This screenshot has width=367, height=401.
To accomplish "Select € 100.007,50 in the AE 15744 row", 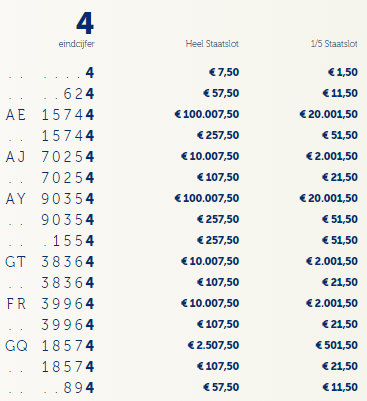I will point(207,114).
